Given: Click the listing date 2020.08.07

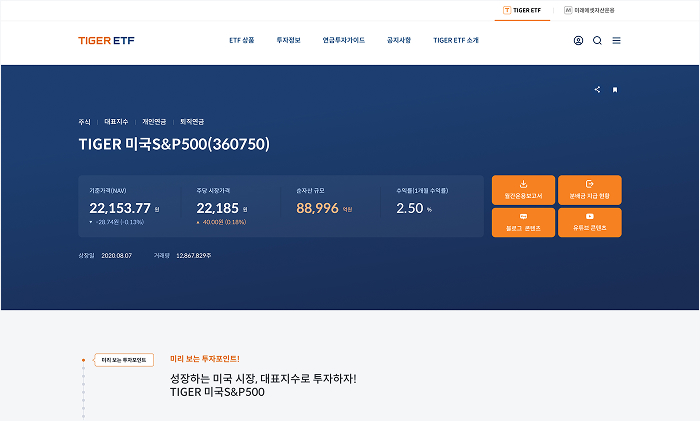Looking at the screenshot, I should pos(117,256).
